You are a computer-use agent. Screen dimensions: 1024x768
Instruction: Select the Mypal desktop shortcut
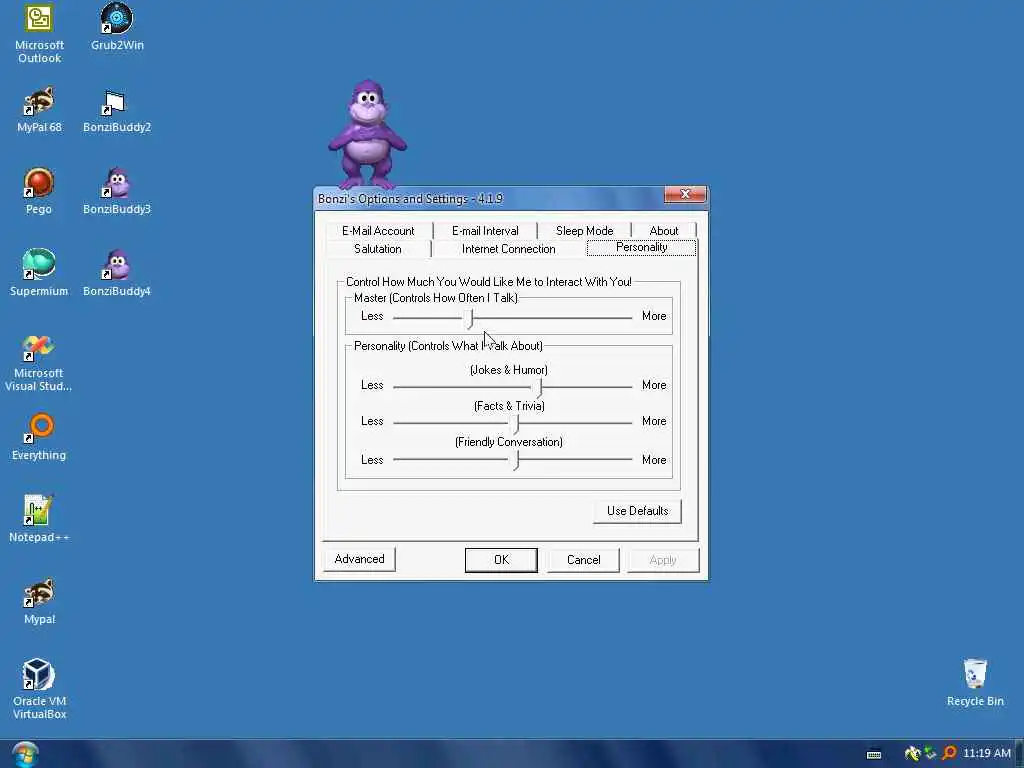click(39, 601)
